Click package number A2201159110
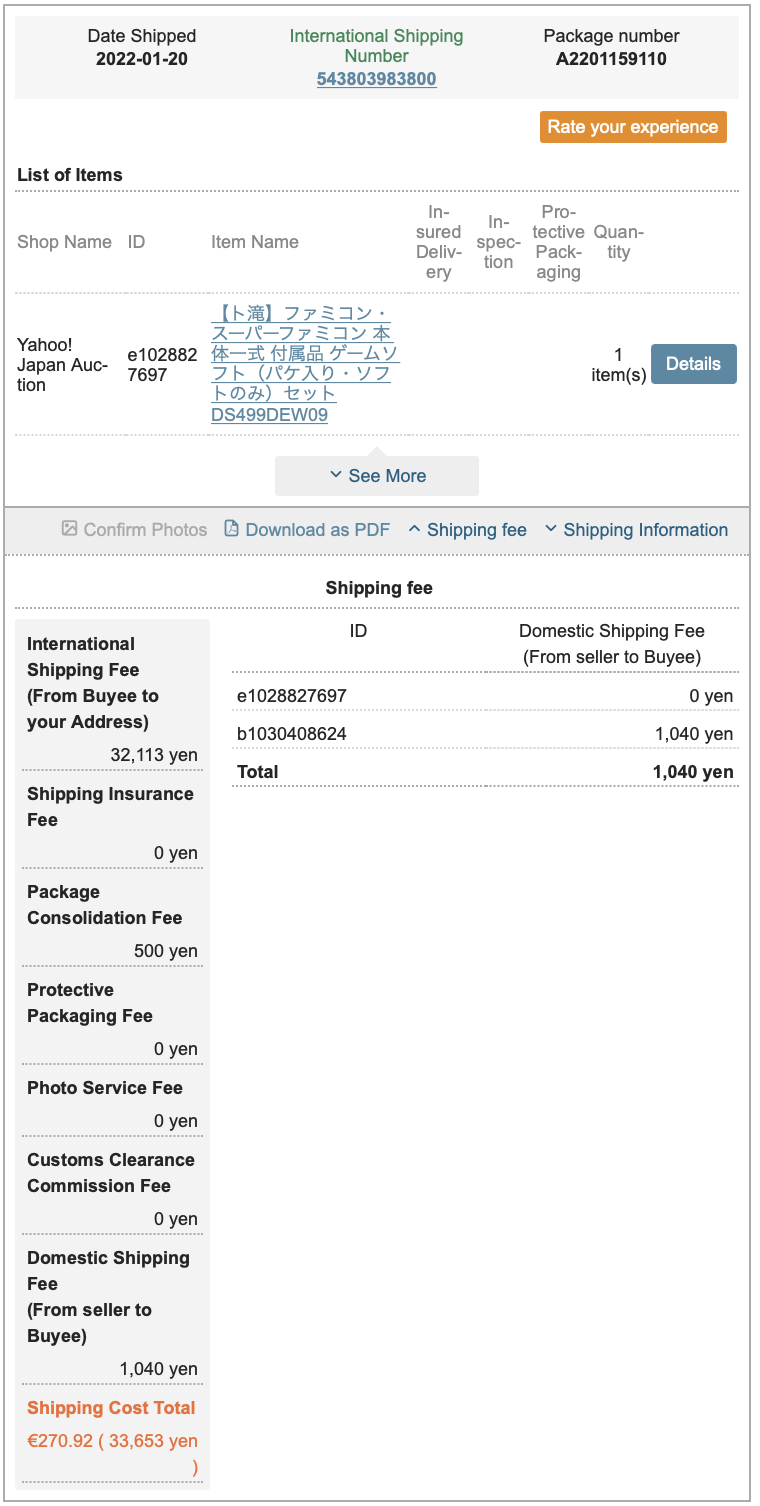This screenshot has height=1506, width=760. pyautogui.click(x=611, y=58)
